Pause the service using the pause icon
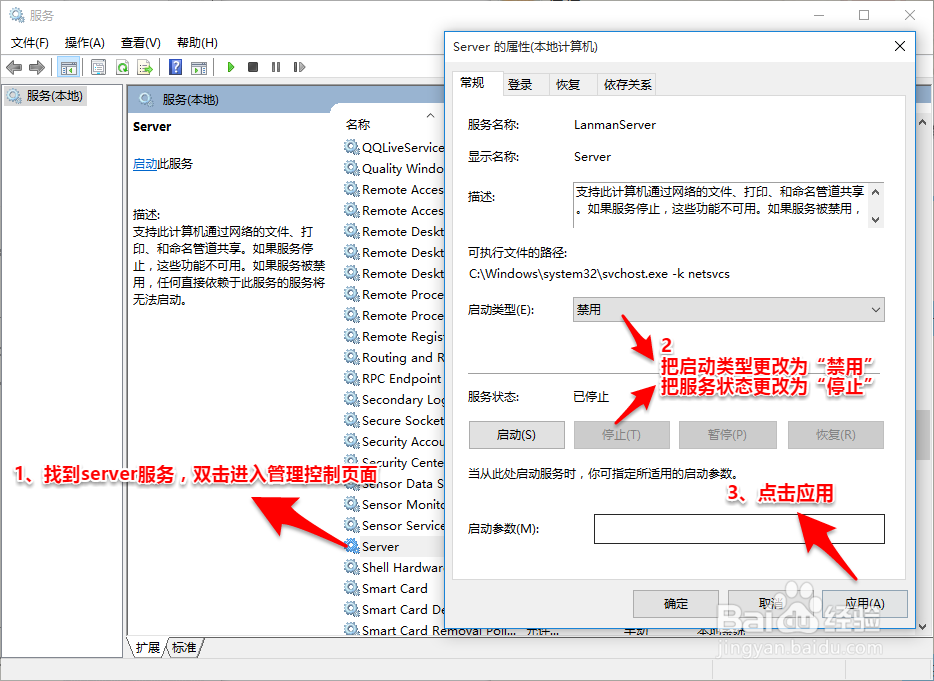 [x=277, y=67]
